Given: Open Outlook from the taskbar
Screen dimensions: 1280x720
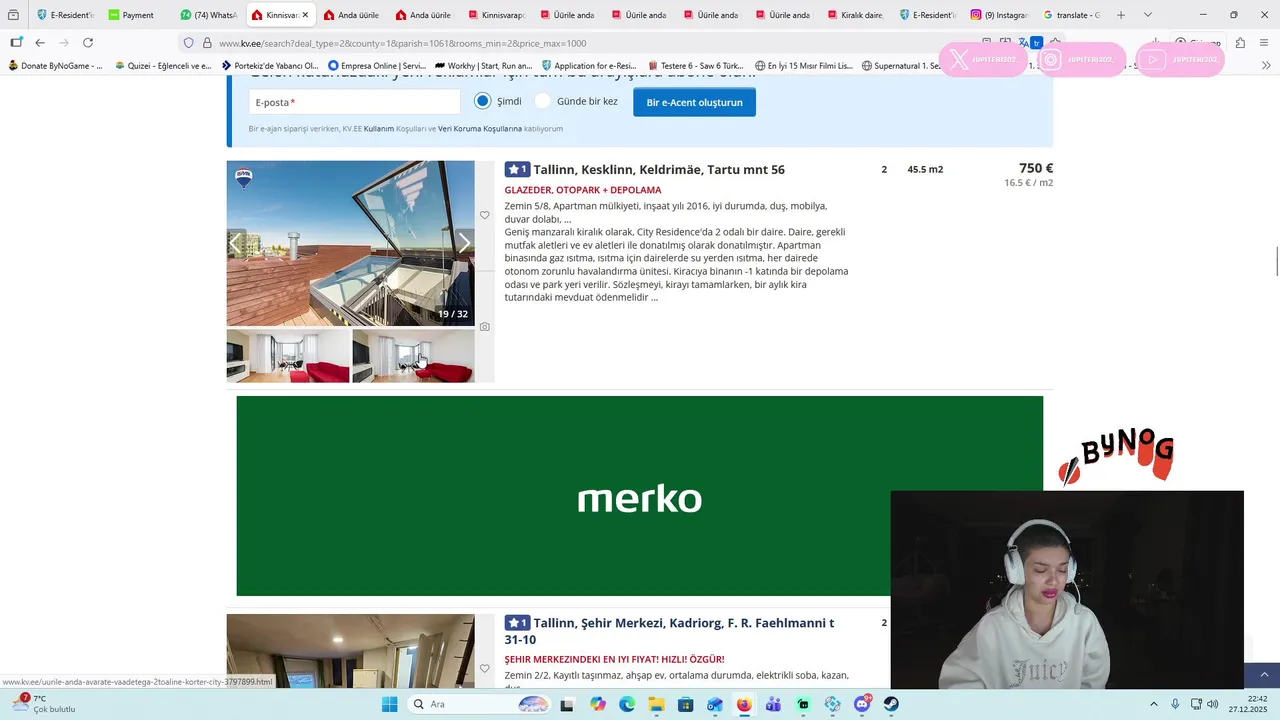Looking at the screenshot, I should pos(715,704).
